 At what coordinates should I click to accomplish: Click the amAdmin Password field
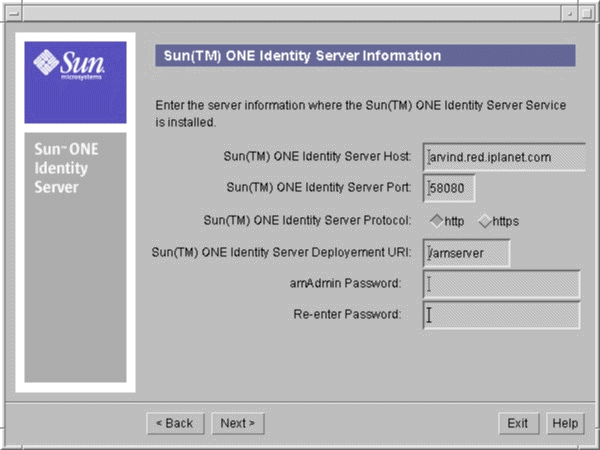click(x=502, y=284)
